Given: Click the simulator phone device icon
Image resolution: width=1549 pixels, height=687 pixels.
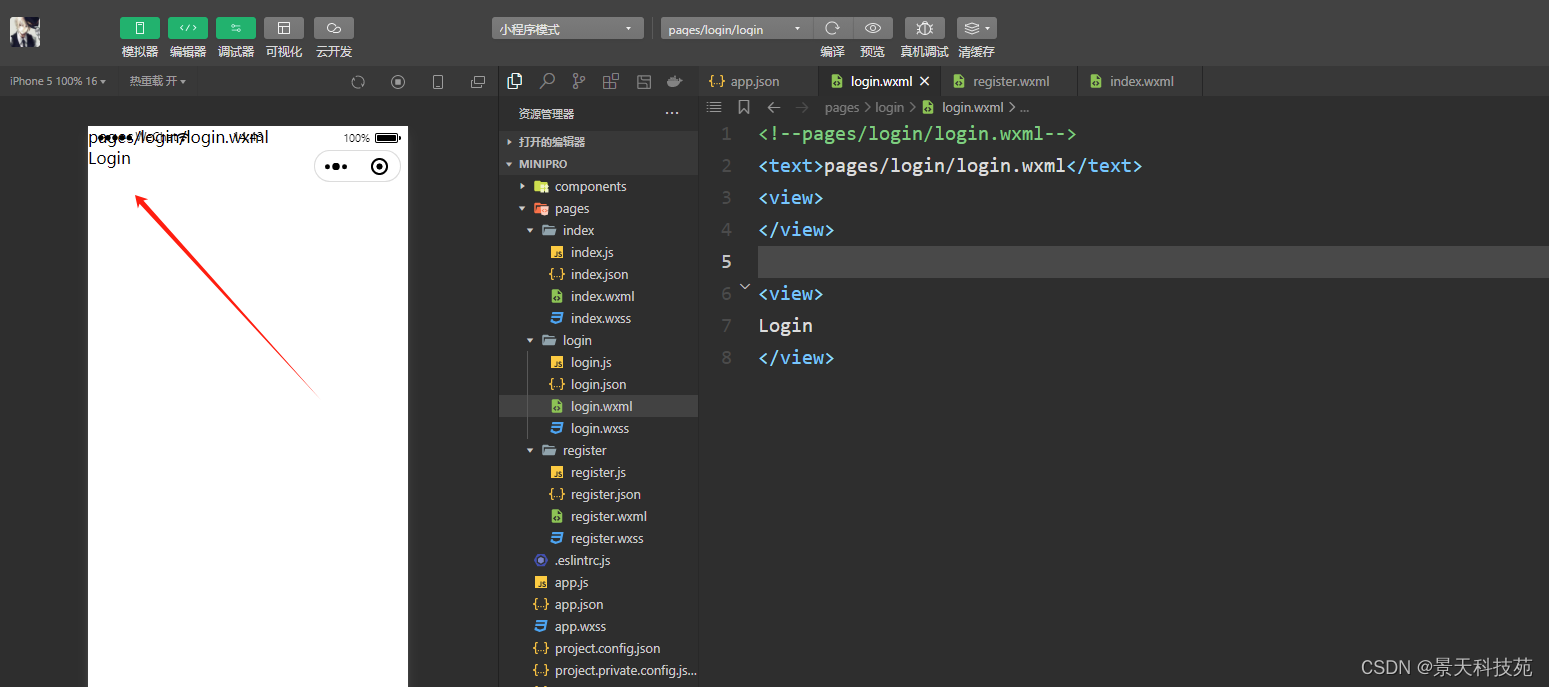Looking at the screenshot, I should click(x=438, y=82).
